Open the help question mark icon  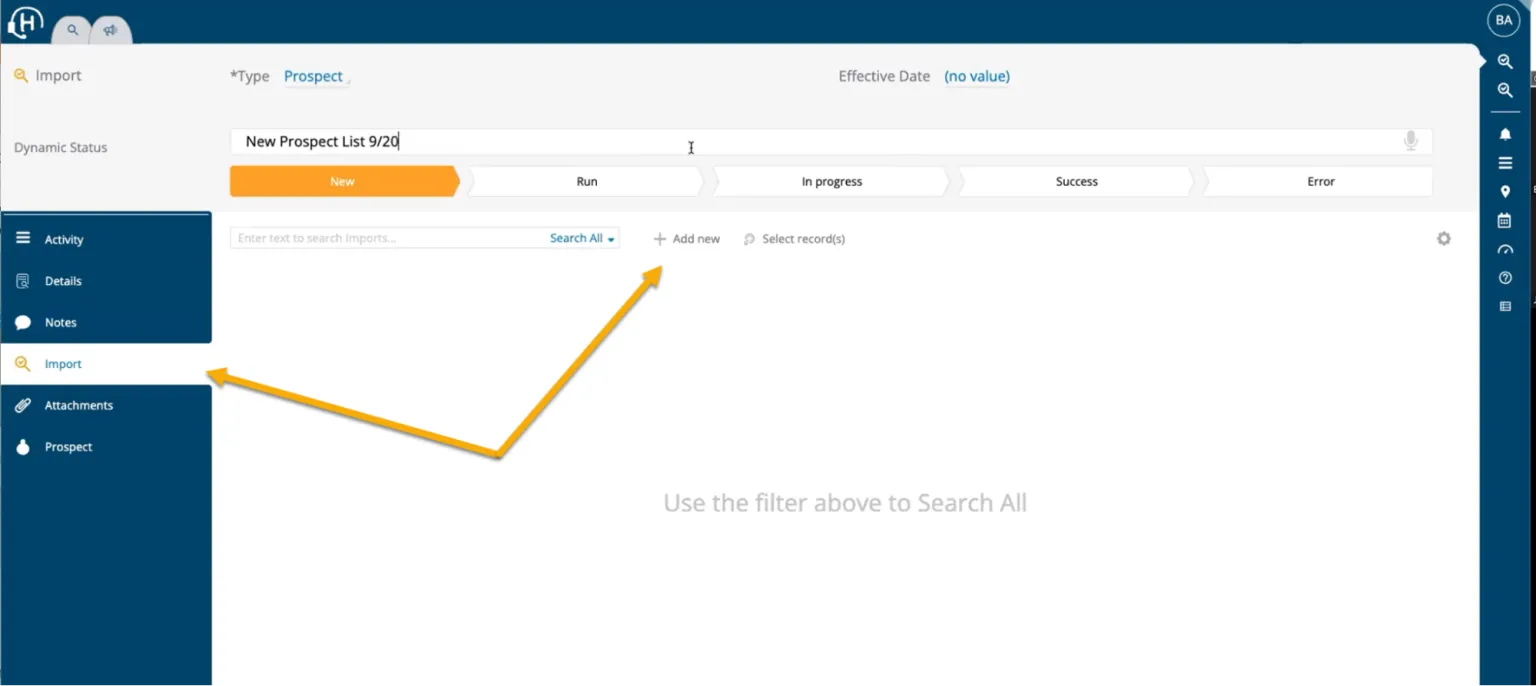[x=1505, y=278]
